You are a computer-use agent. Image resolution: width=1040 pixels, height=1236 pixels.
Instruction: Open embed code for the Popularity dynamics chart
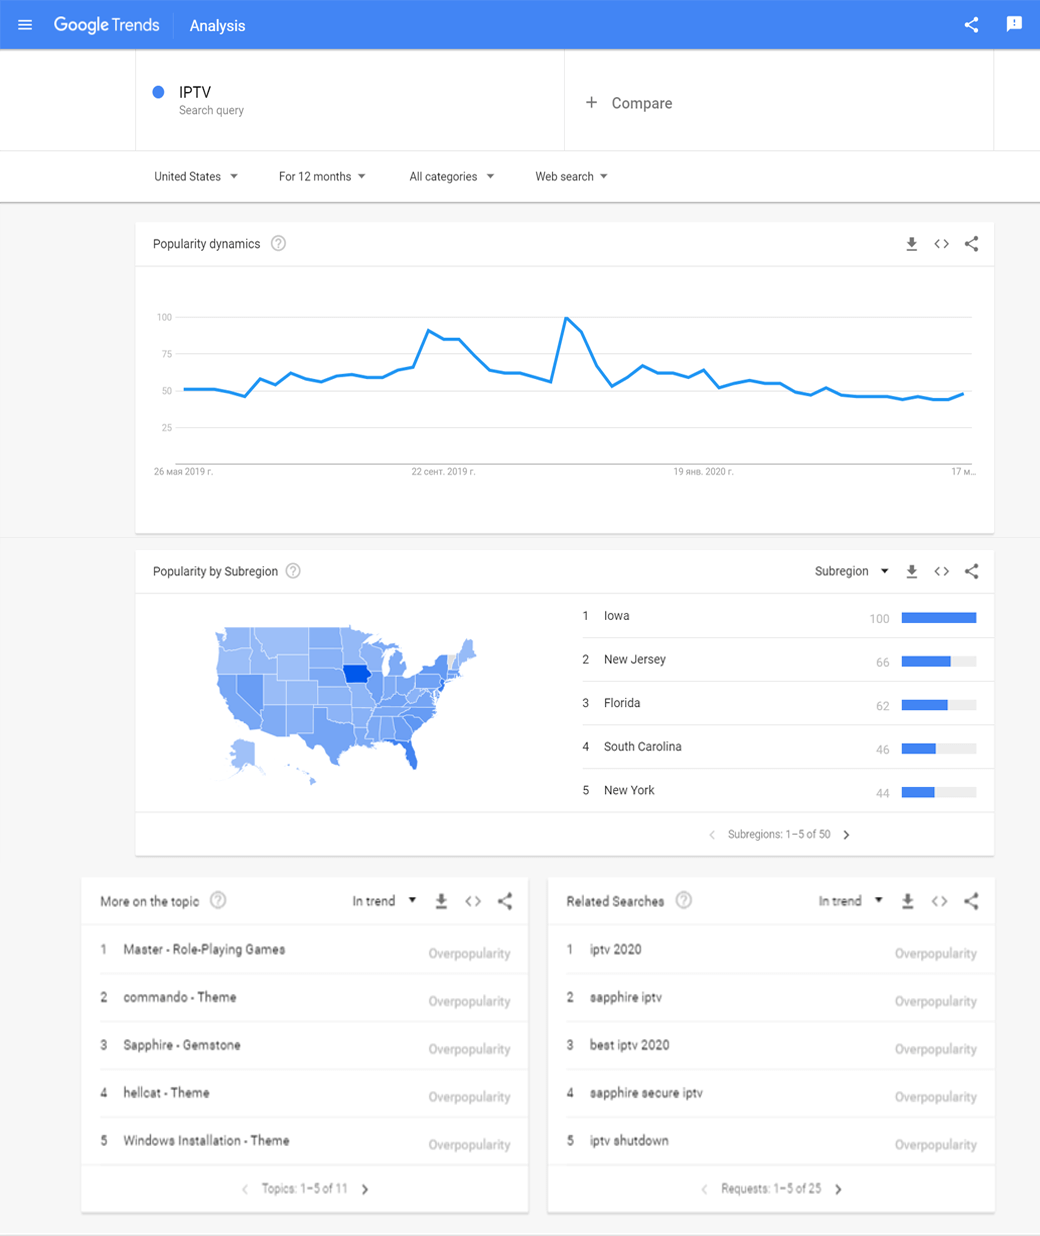(941, 244)
